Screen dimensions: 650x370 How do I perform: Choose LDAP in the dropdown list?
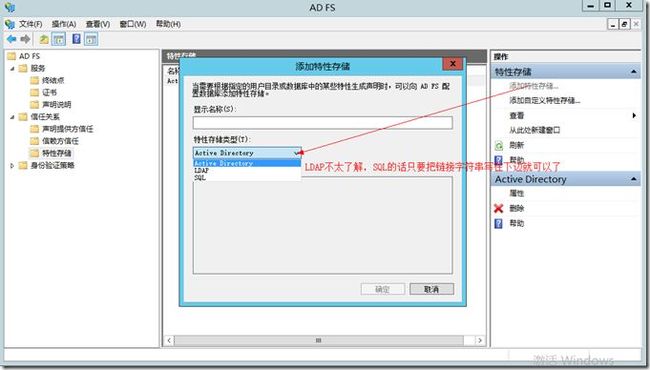[247, 170]
